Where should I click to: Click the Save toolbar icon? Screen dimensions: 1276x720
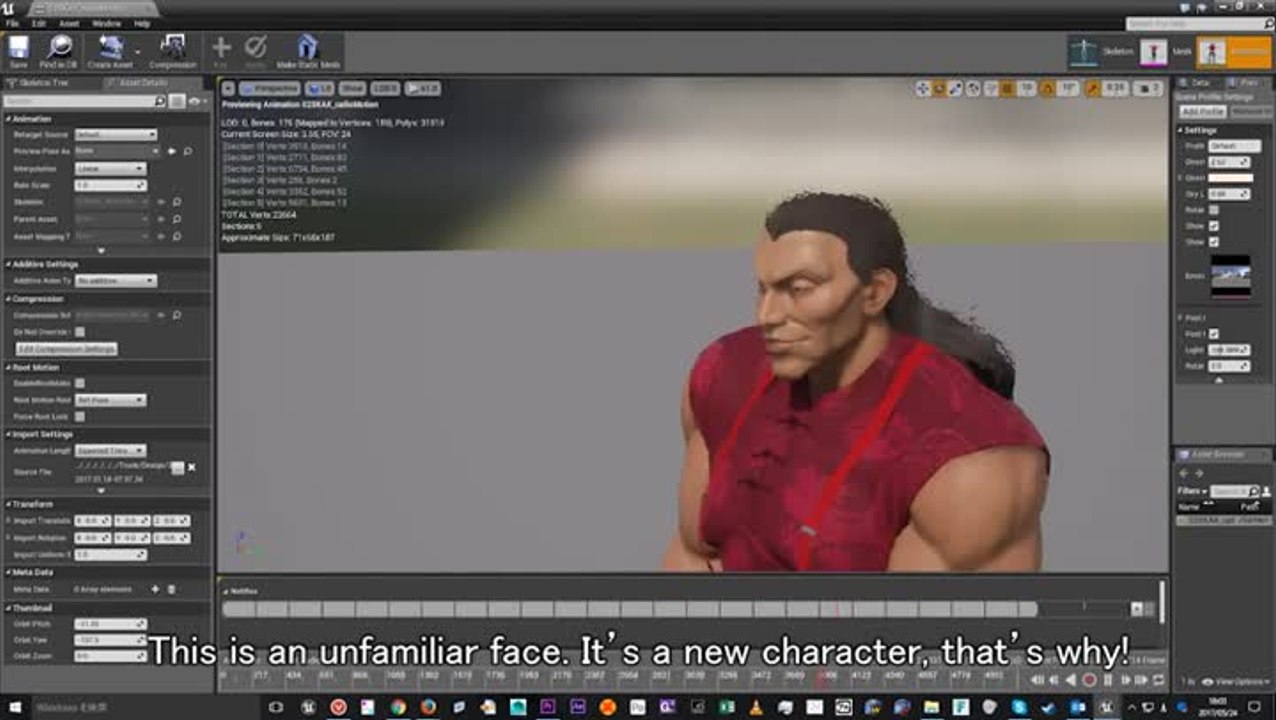point(18,51)
